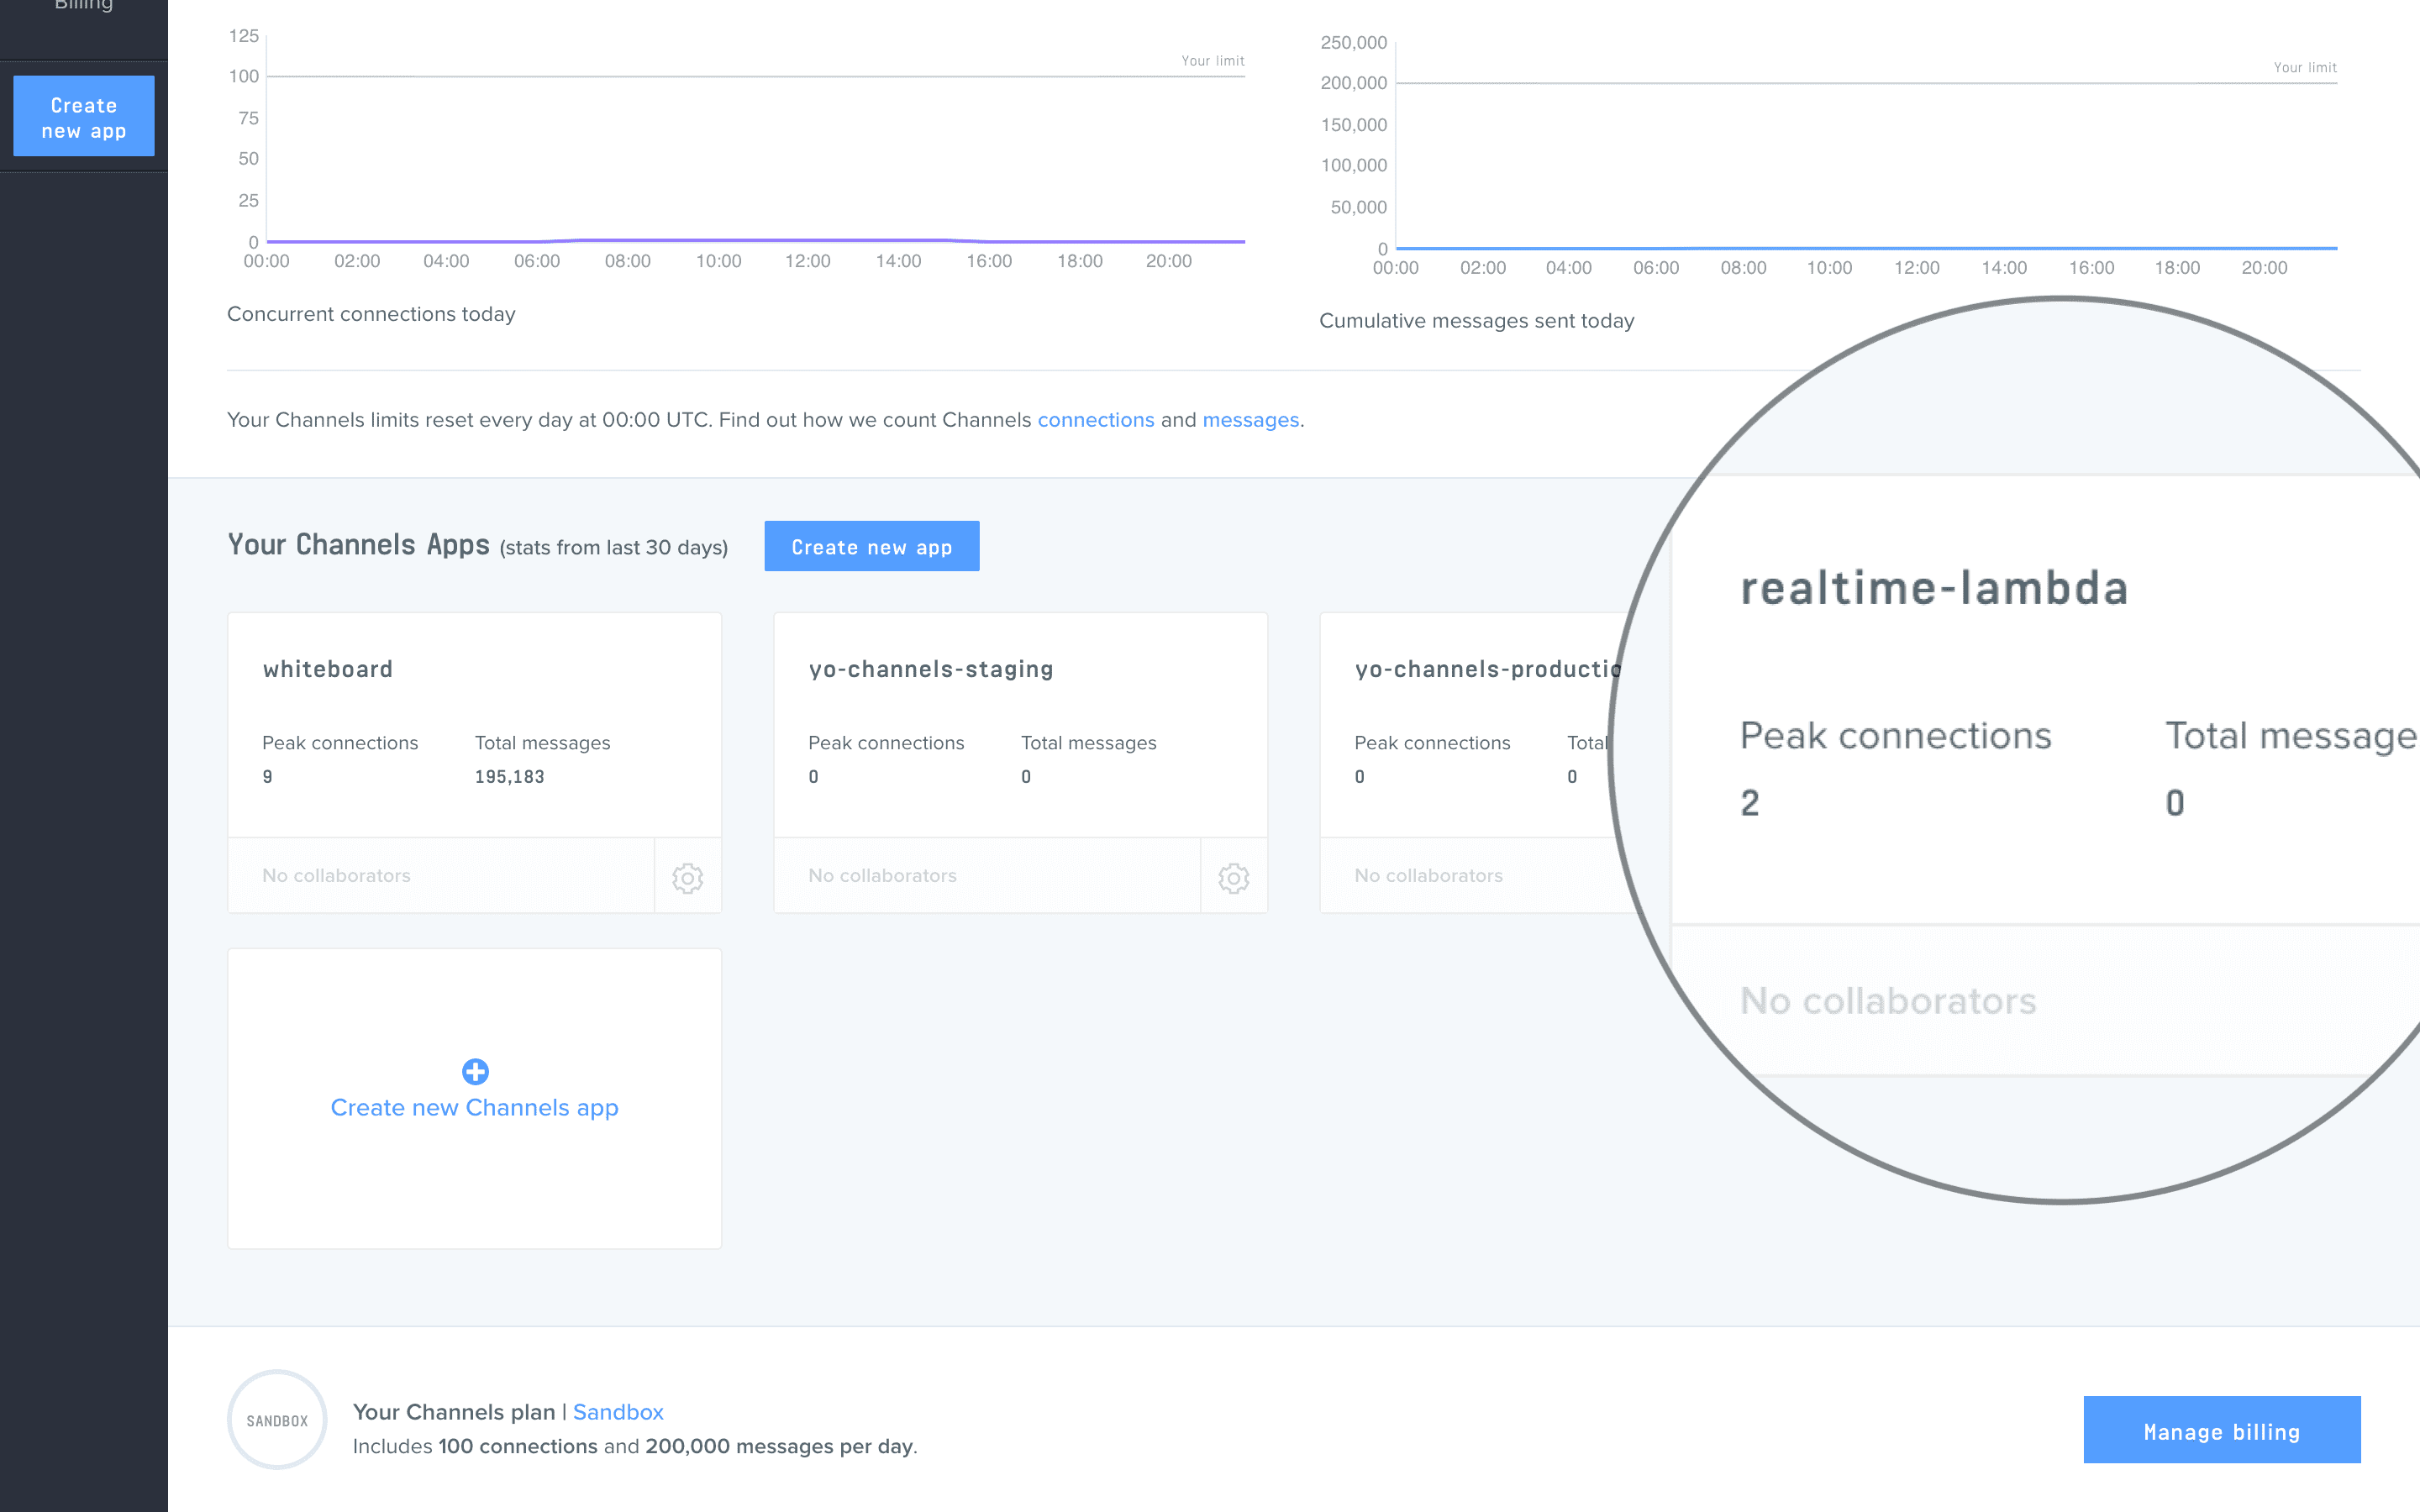Open settings gear on whiteboard app card

687,878
